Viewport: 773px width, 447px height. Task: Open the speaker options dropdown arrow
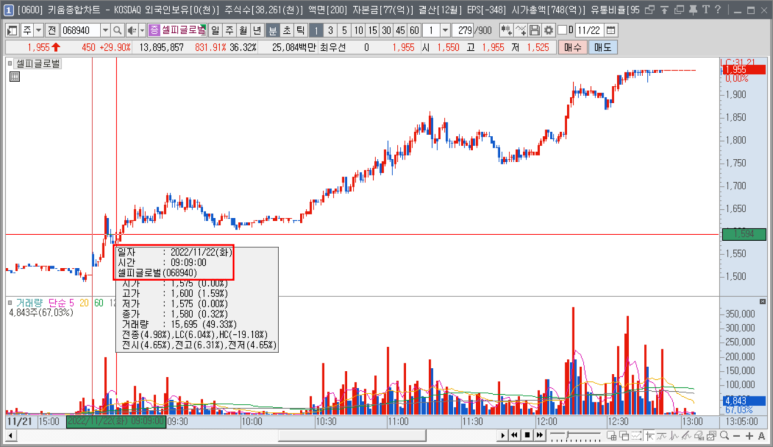coord(142,31)
